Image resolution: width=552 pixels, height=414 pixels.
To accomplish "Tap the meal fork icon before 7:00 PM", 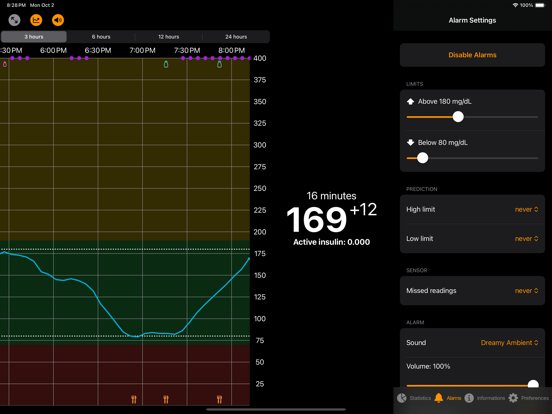I will pos(134,399).
